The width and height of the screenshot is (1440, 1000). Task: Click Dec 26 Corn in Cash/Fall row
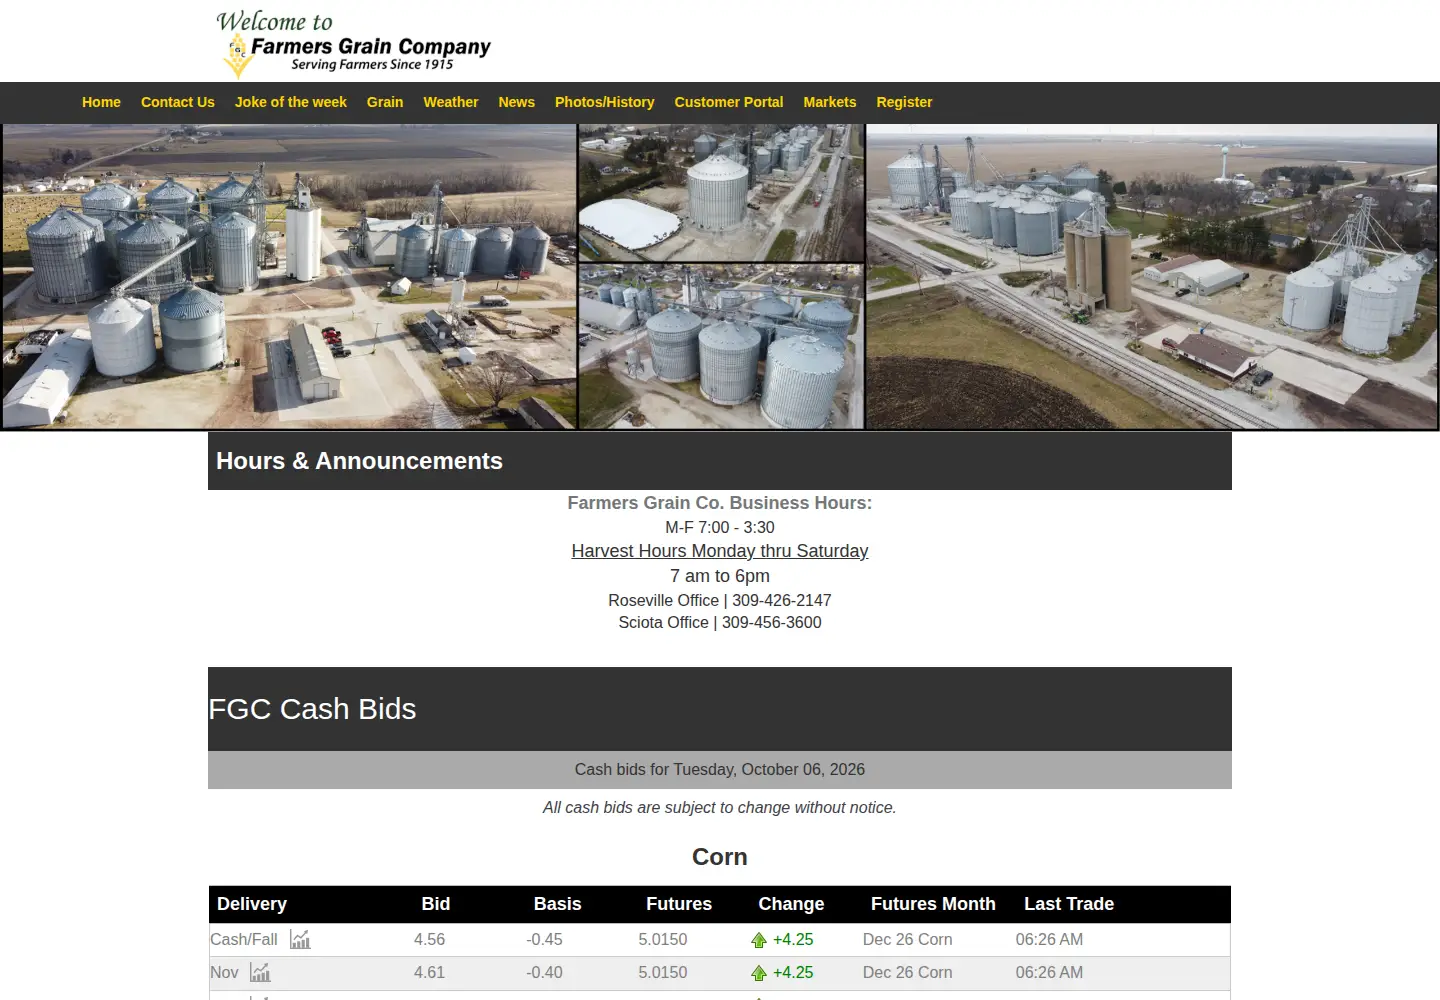click(908, 939)
